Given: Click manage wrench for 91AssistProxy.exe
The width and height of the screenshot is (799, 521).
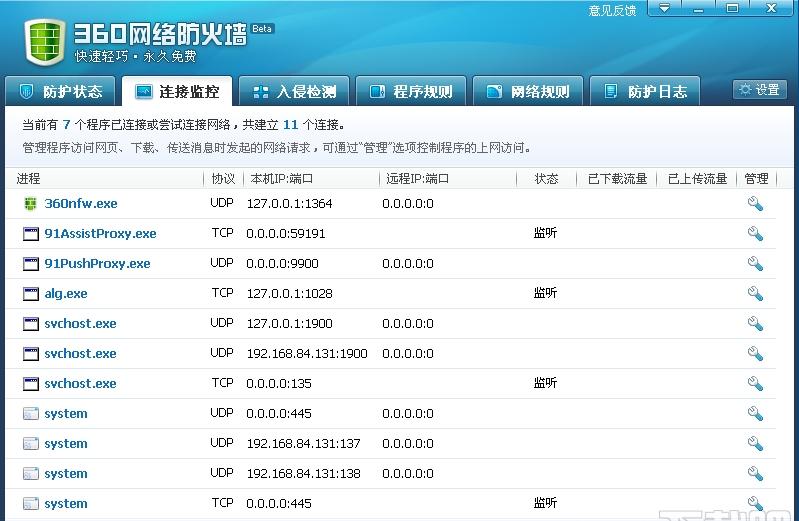Looking at the screenshot, I should click(755, 233).
